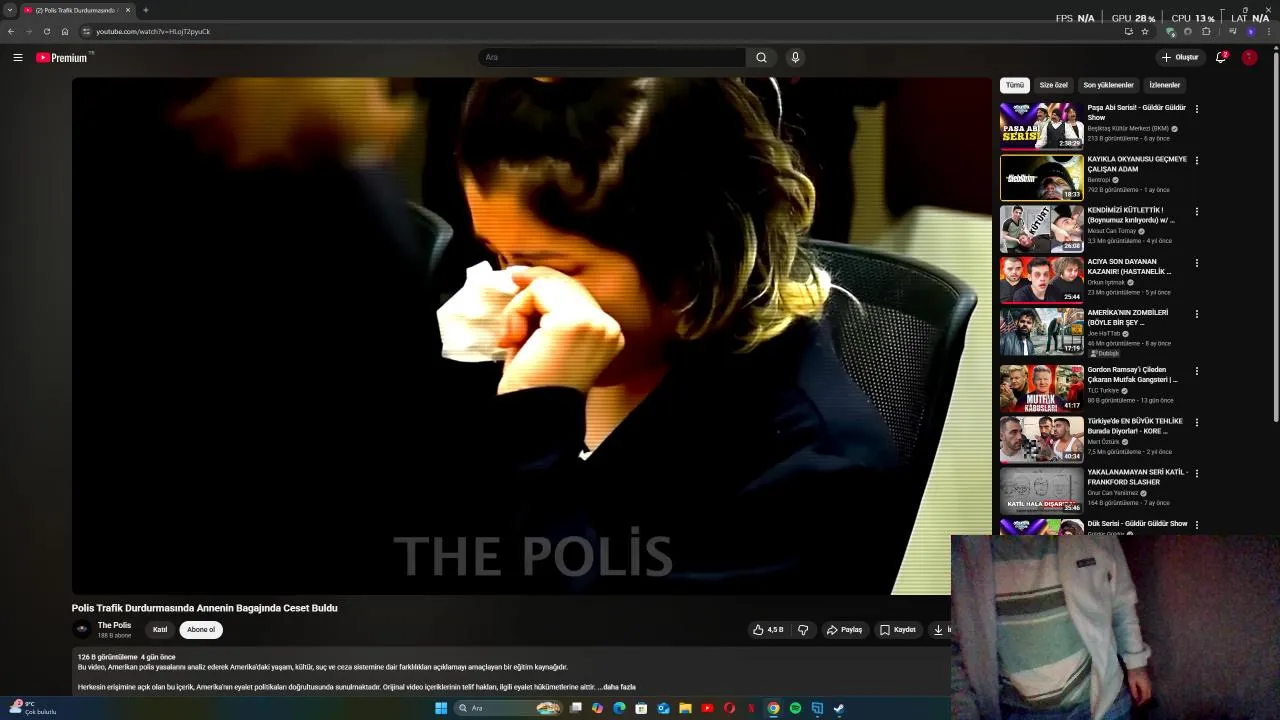Open the Paşa Abi Serisi video thumbnail
Viewport: 1280px width, 720px height.
point(1041,126)
